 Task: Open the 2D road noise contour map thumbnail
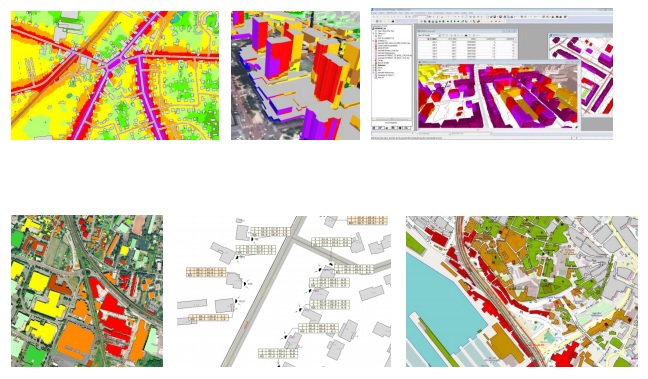click(115, 75)
